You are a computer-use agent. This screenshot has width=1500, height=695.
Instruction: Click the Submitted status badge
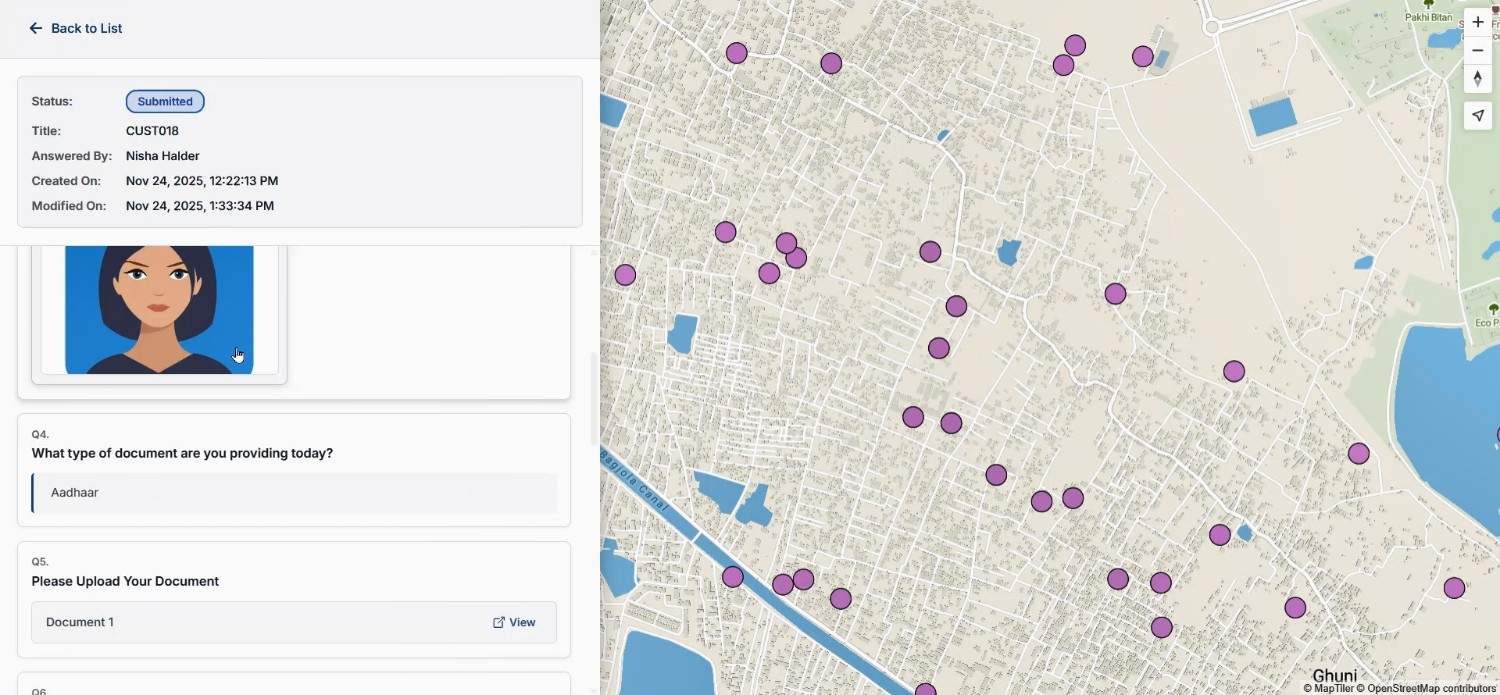pyautogui.click(x=164, y=101)
